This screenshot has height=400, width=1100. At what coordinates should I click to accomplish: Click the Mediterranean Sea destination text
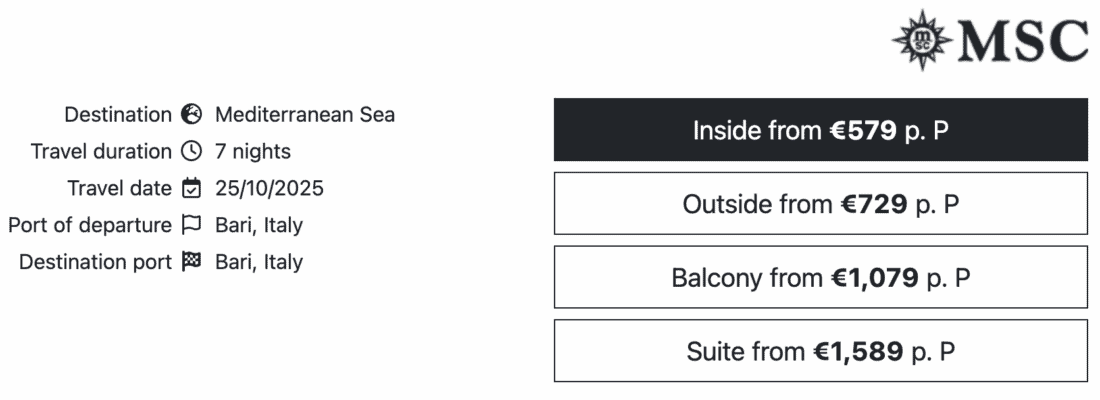[x=305, y=115]
